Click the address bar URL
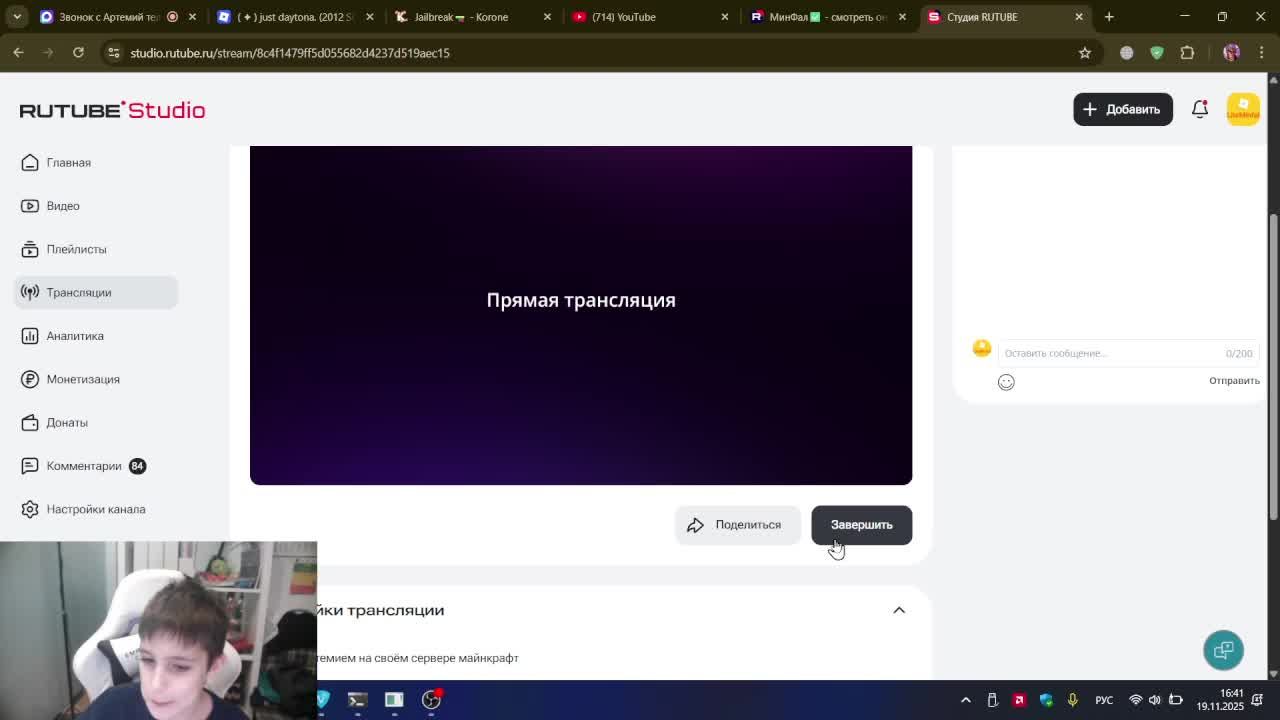 290,53
